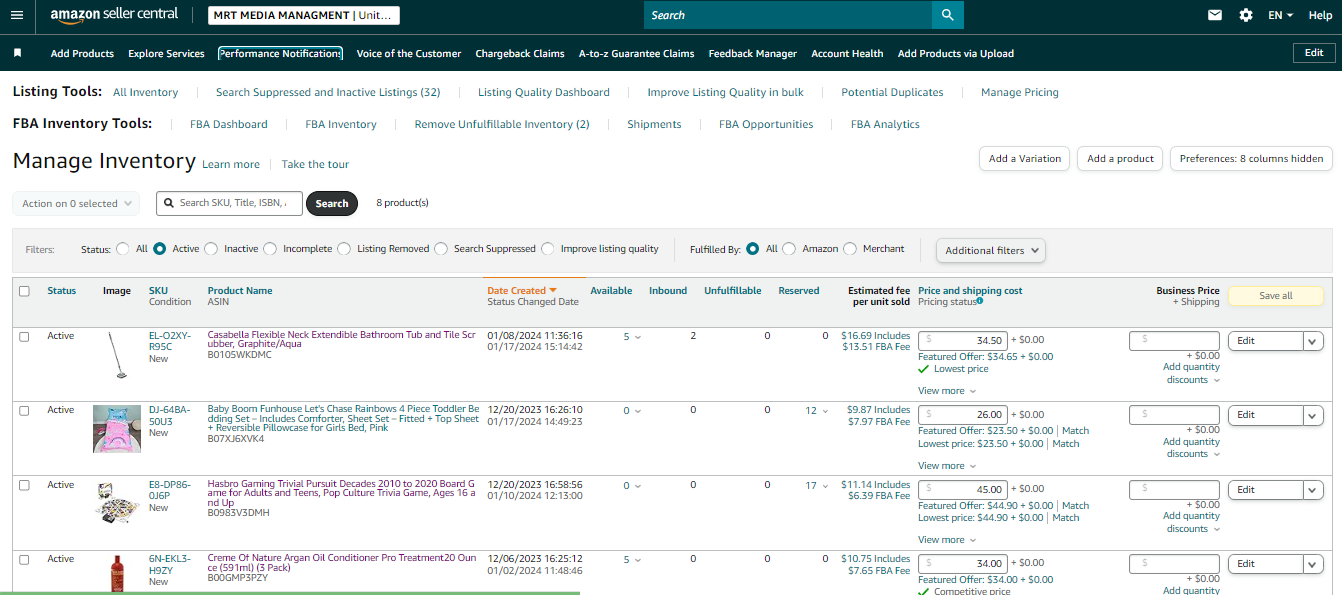This screenshot has height=595, width=1342.
Task: Click the Add a product button
Action: point(1120,158)
